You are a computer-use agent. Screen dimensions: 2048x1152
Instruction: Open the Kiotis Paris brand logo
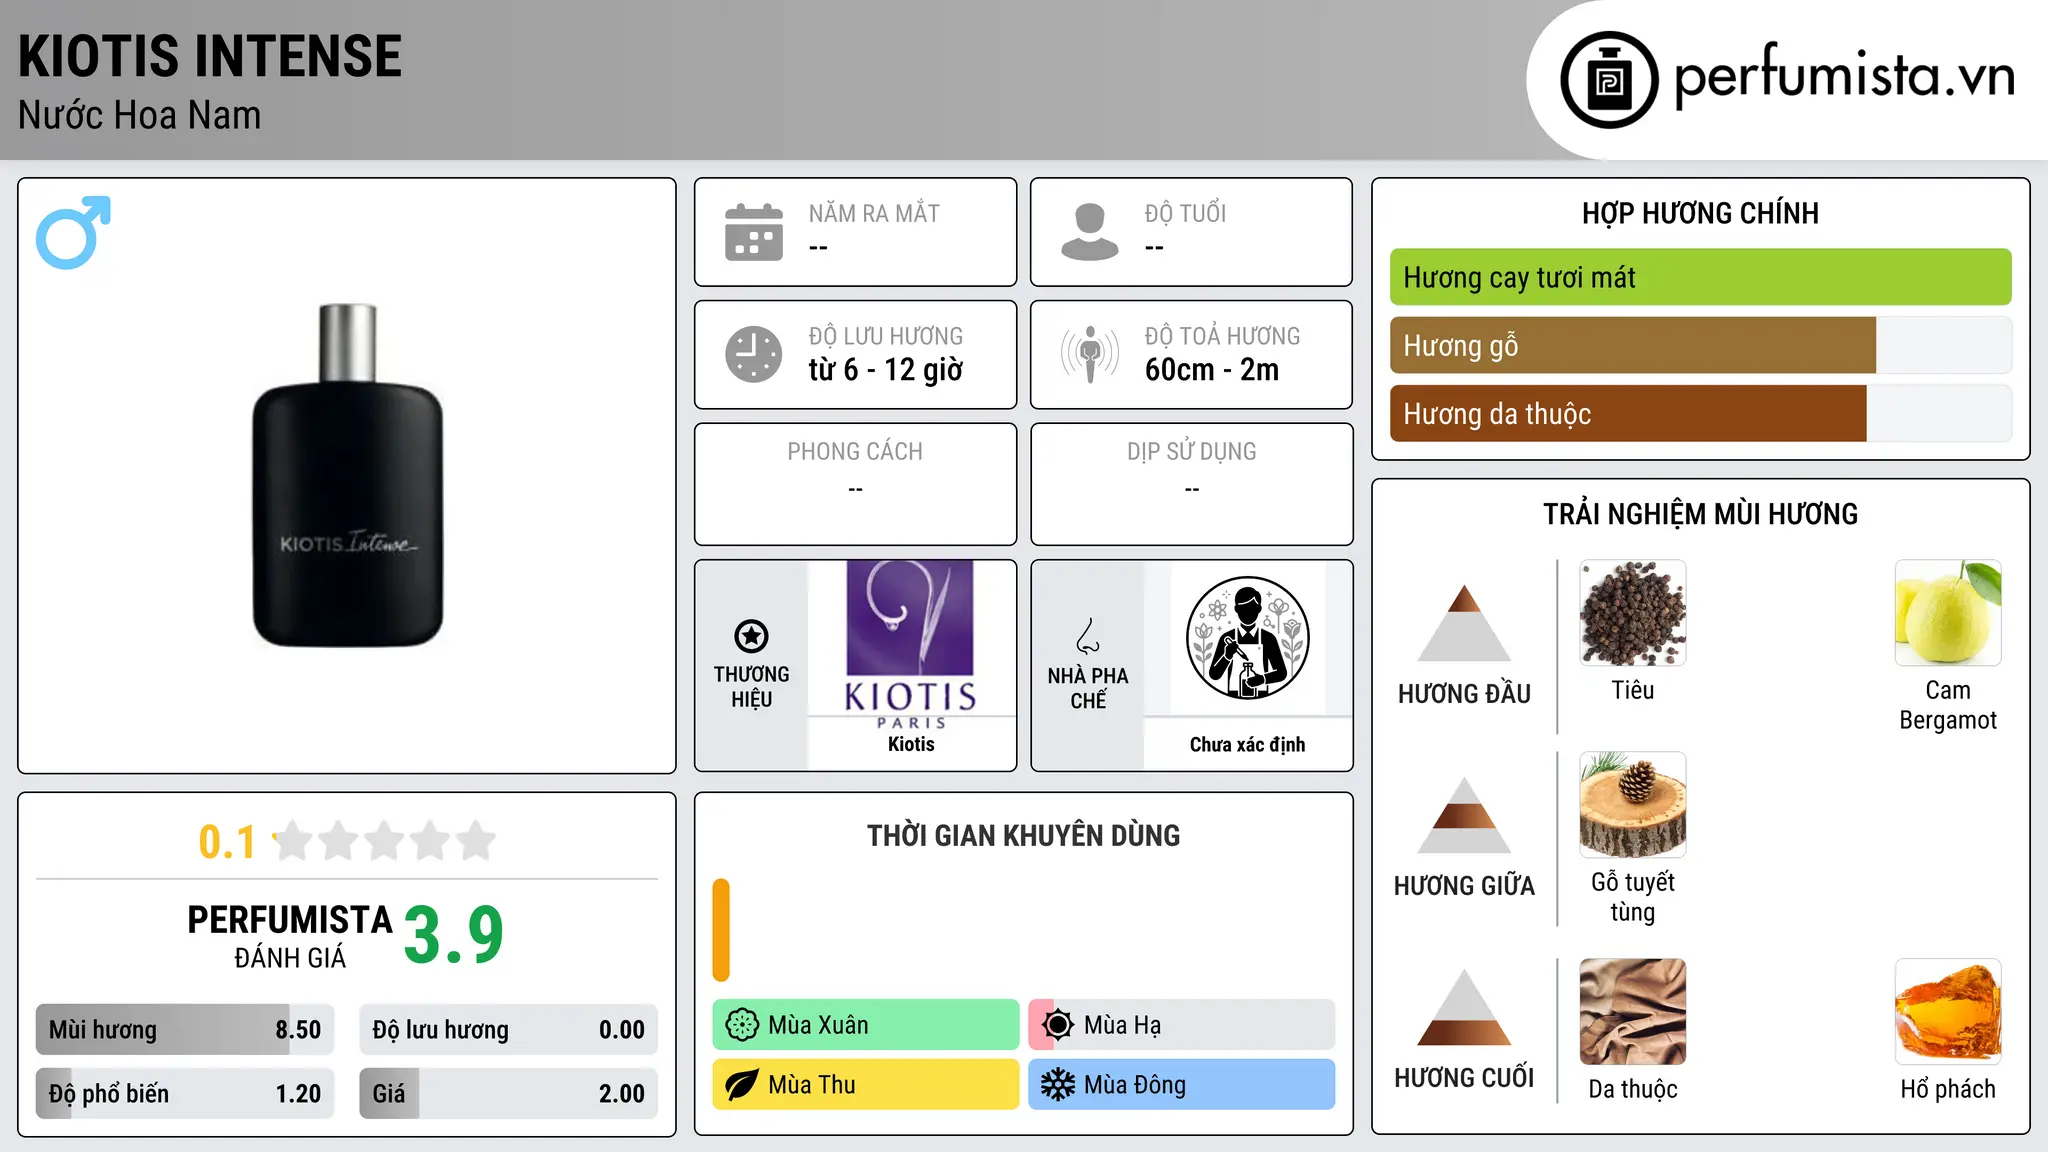pyautogui.click(x=910, y=646)
